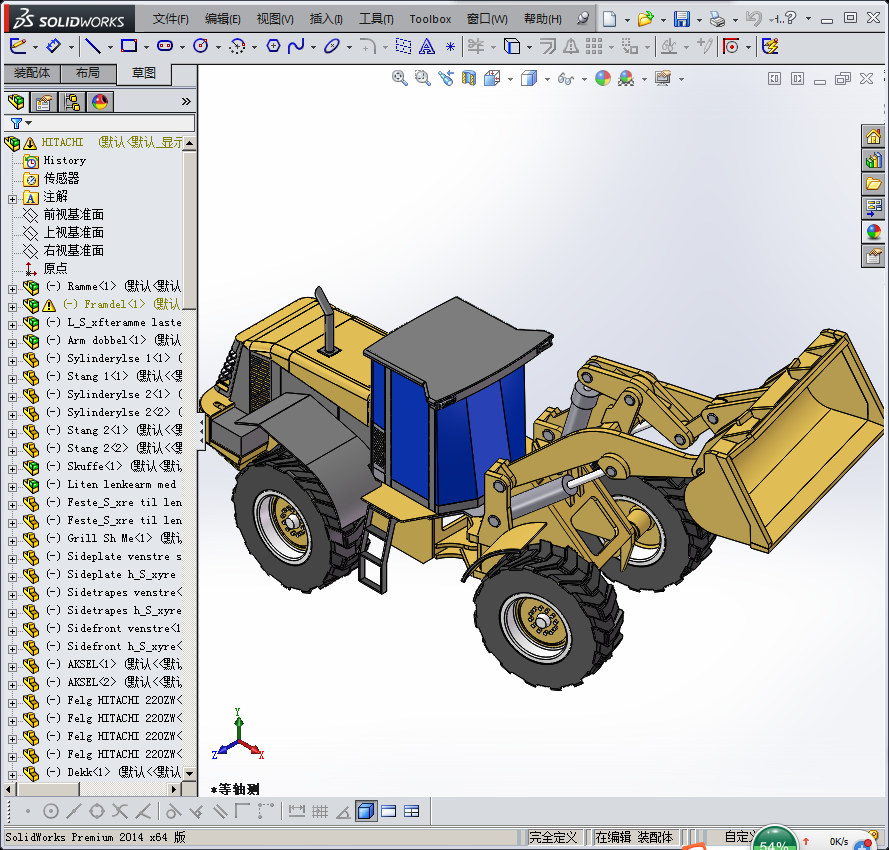Open DisplayManager color ball tab

pyautogui.click(x=100, y=102)
